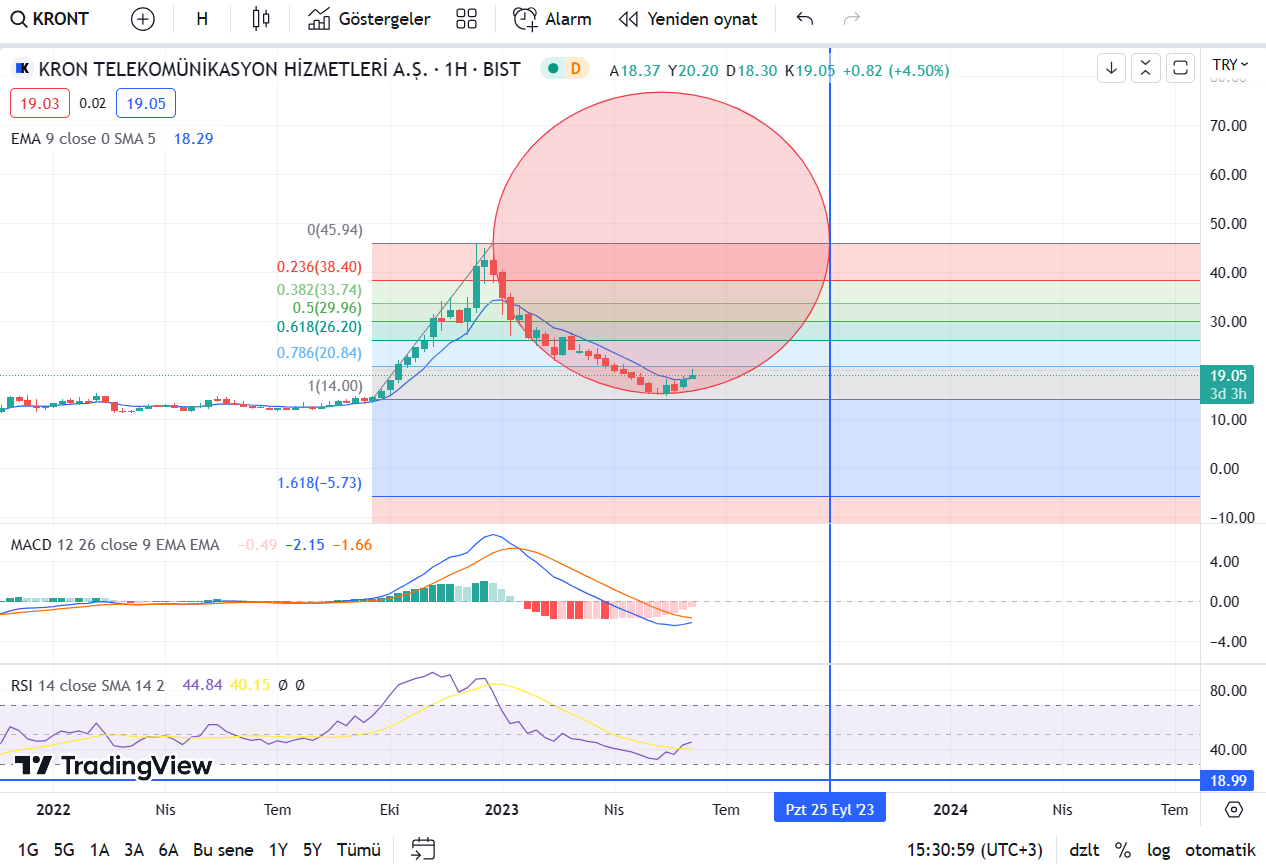Select the MACD 12 26 indicator legend
Screen dimensions: 1266x866
click(x=115, y=545)
